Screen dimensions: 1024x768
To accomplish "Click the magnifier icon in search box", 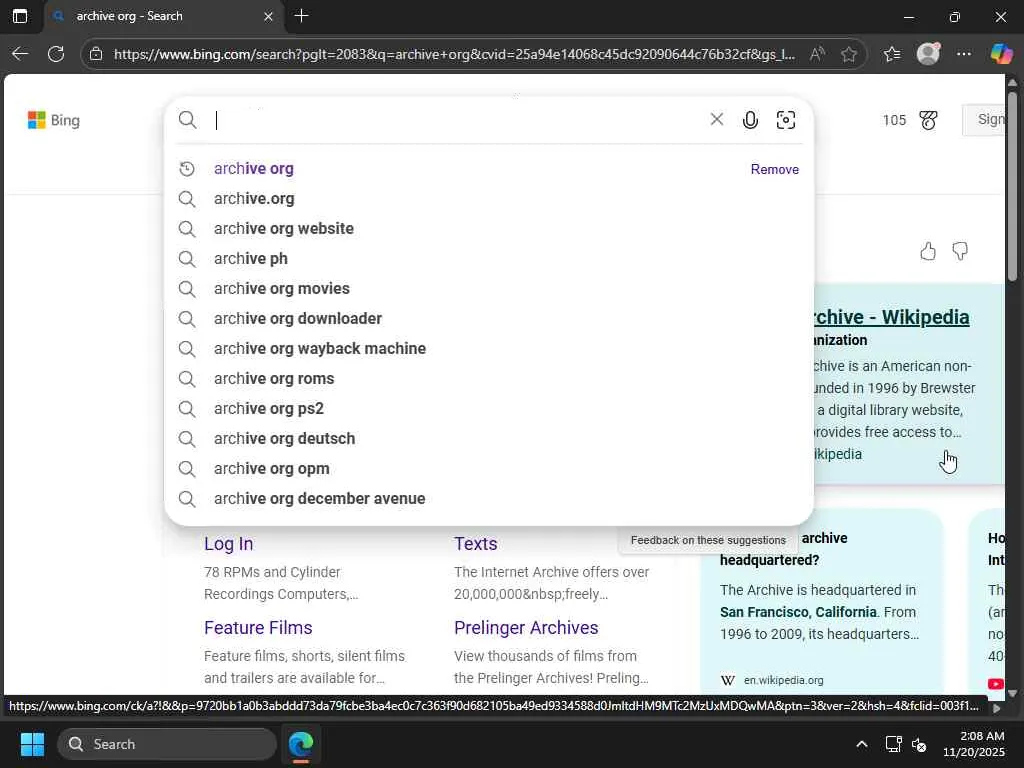I will 187,120.
